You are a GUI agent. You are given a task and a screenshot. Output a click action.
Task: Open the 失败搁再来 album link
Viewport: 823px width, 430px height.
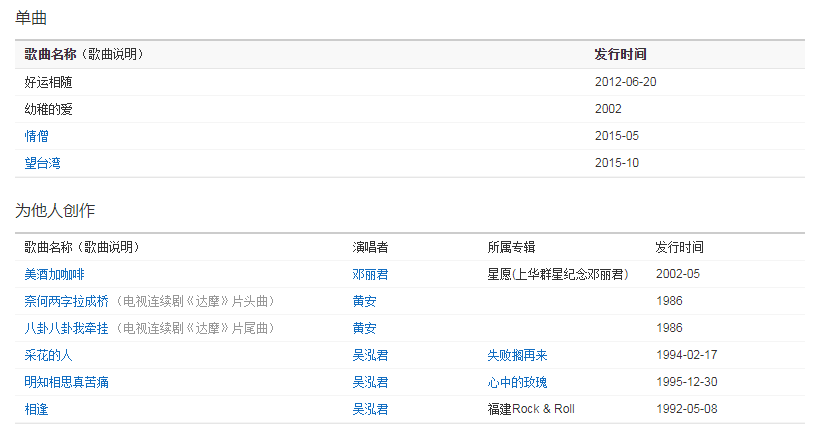click(x=517, y=355)
